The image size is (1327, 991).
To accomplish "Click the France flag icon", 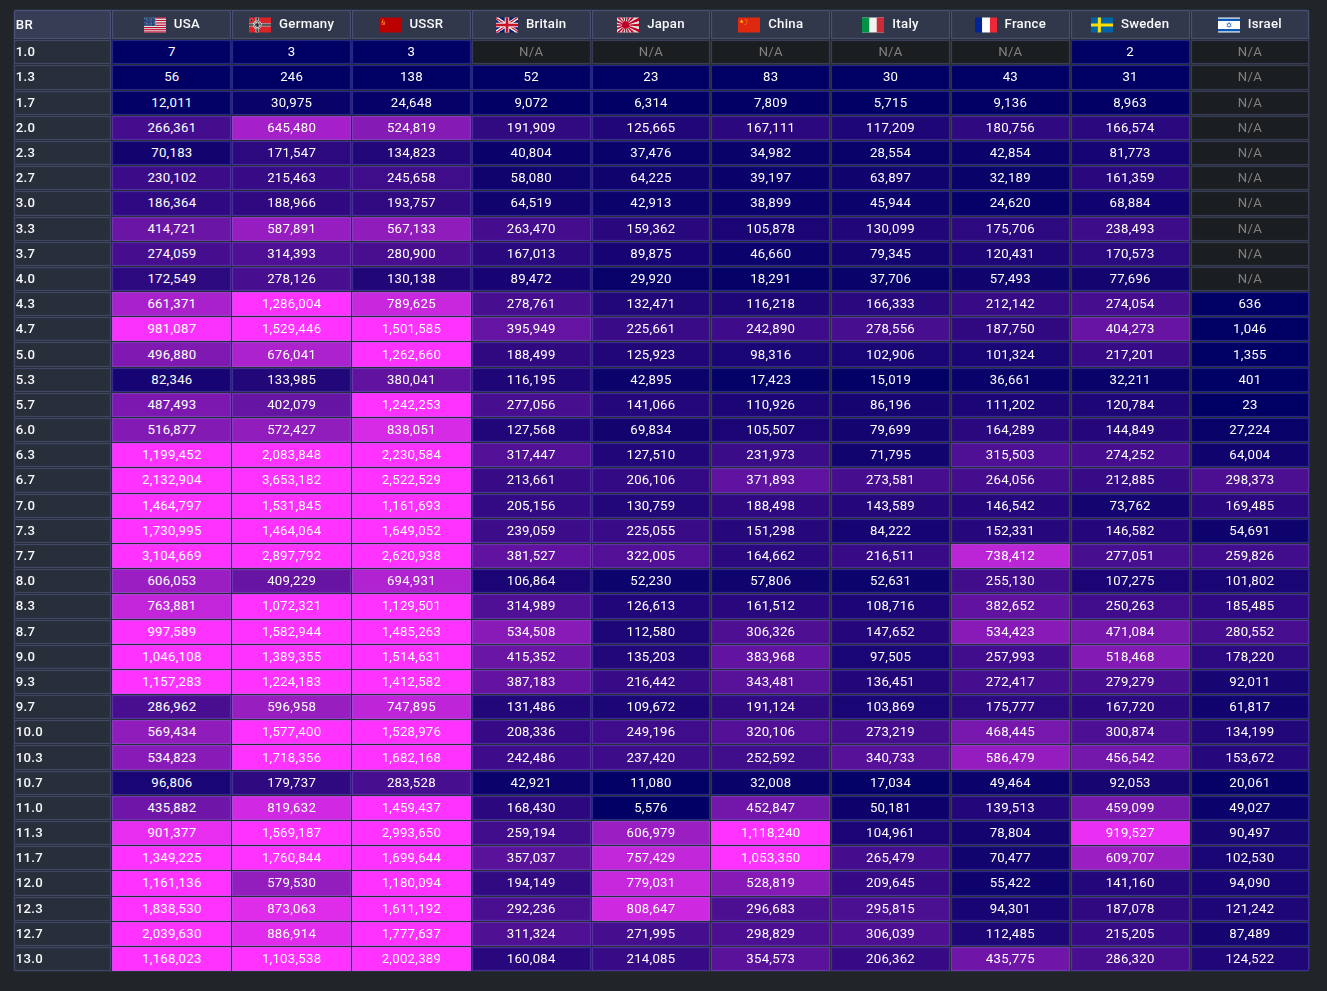I will click(x=986, y=24).
